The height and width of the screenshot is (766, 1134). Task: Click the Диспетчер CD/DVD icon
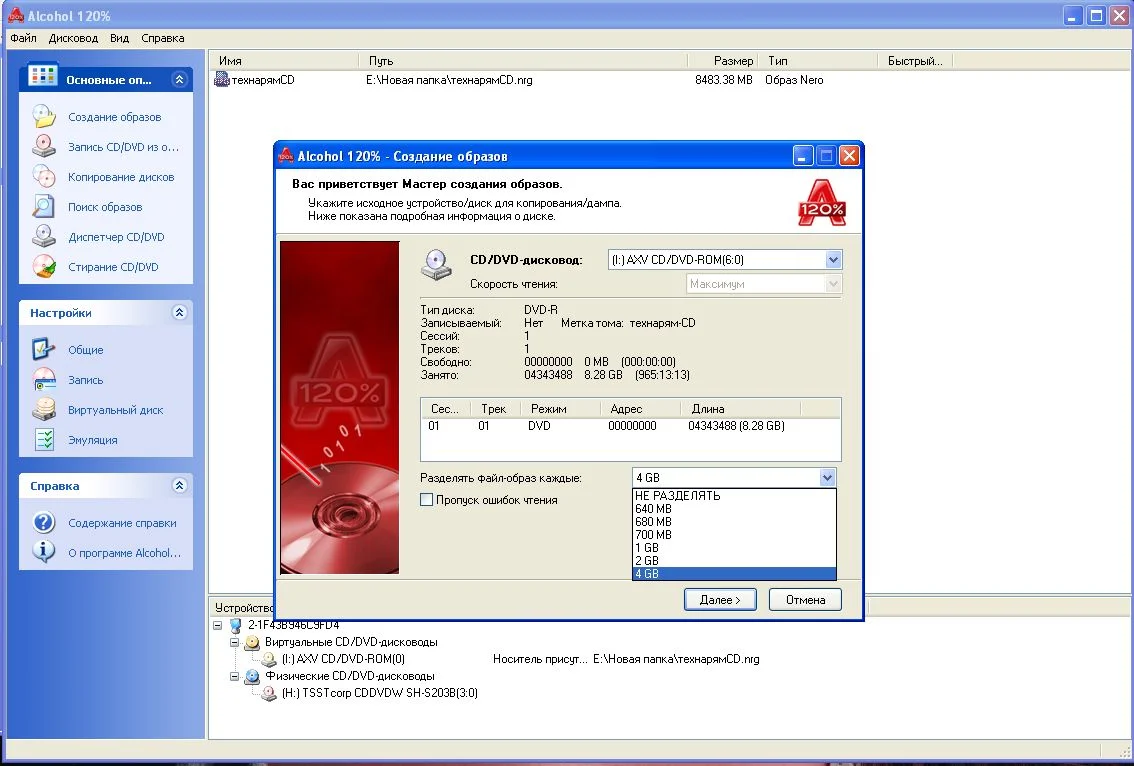(x=44, y=237)
